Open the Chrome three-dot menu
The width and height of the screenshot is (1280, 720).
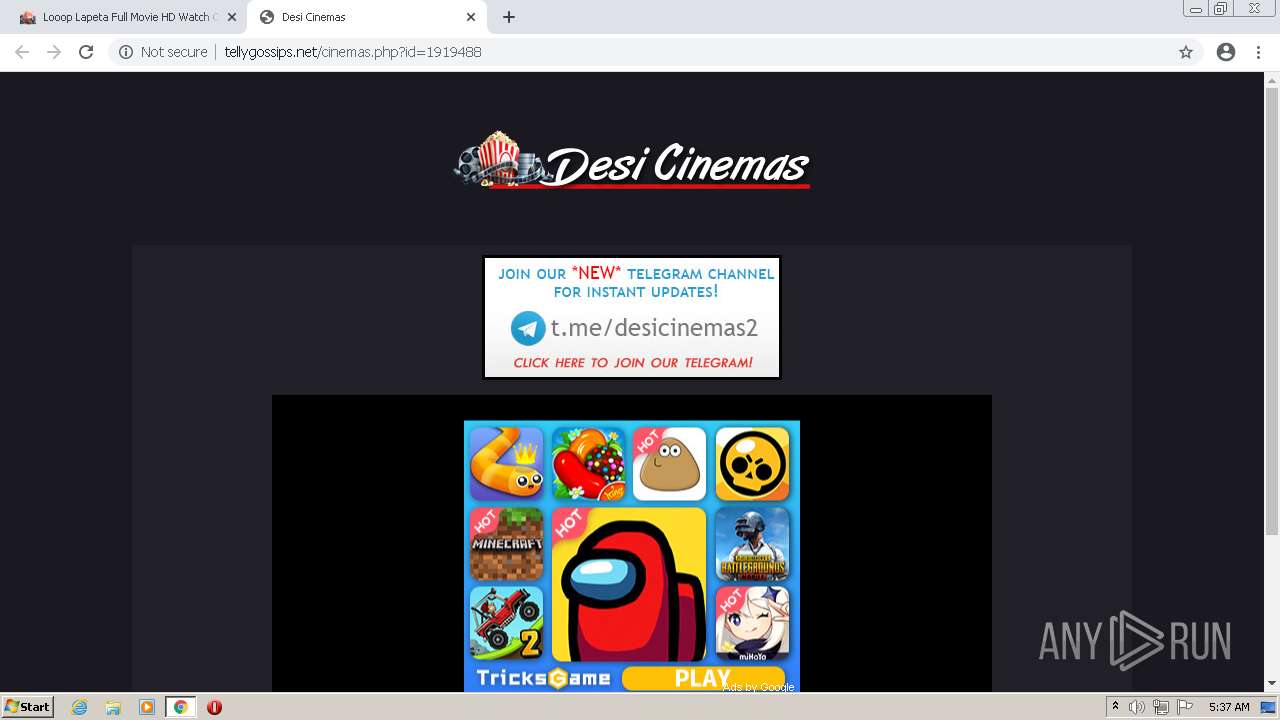pyautogui.click(x=1258, y=52)
